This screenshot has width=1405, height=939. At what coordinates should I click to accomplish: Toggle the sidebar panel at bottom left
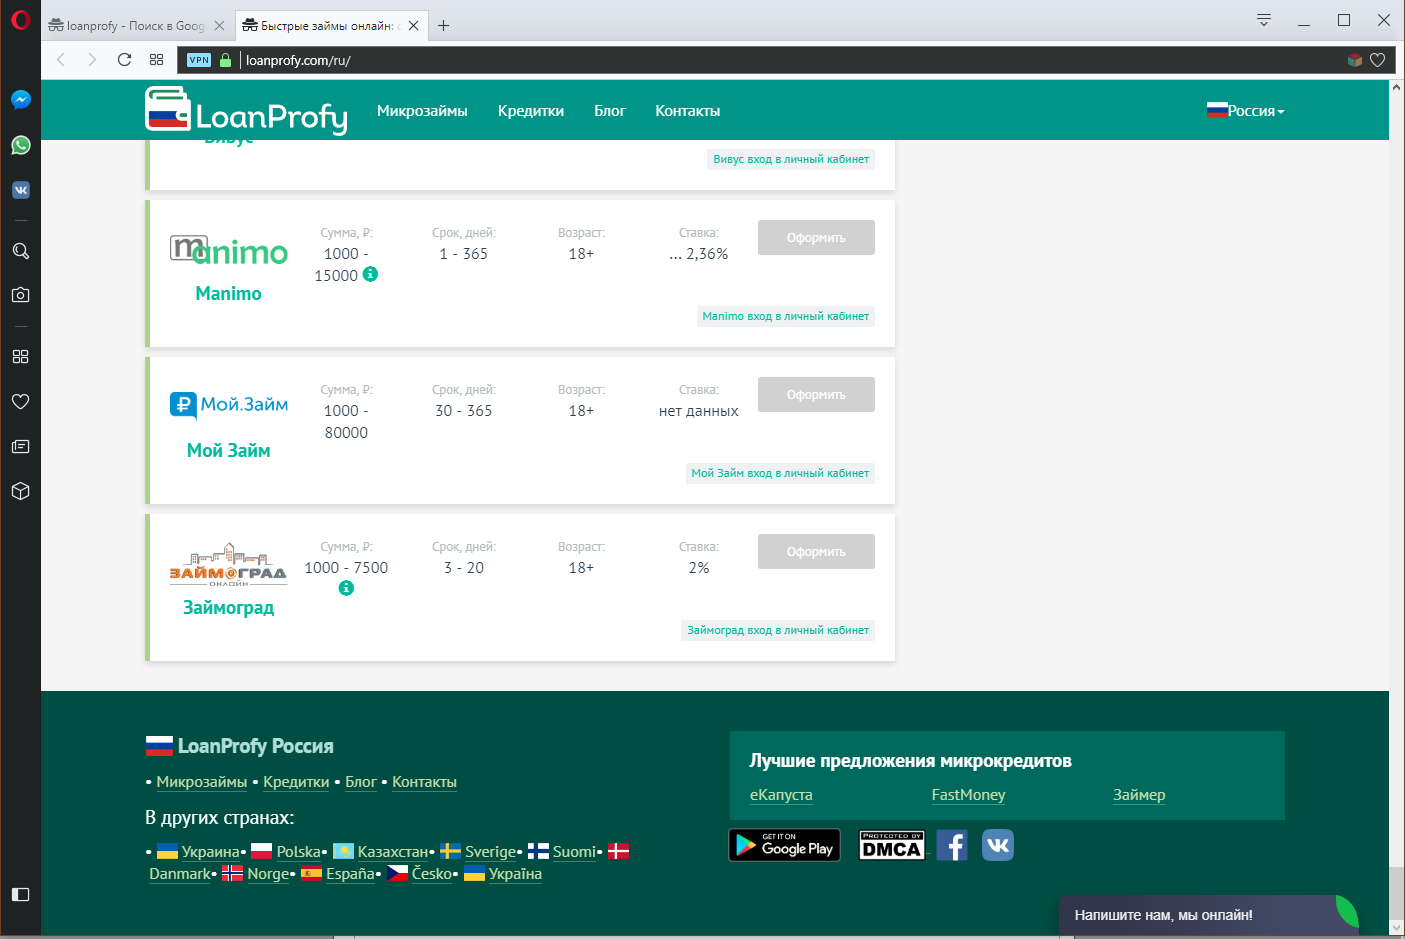tap(20, 894)
